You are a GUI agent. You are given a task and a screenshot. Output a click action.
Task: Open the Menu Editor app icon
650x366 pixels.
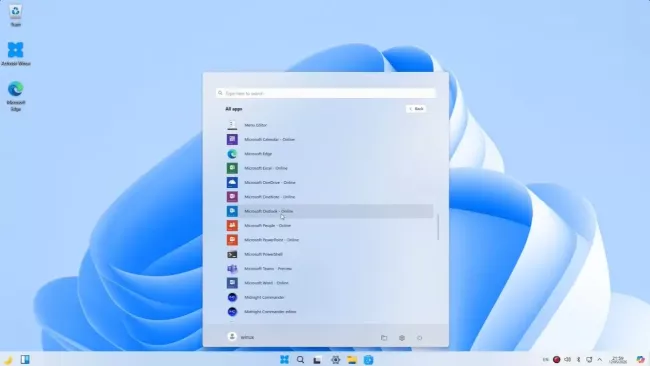pyautogui.click(x=232, y=125)
